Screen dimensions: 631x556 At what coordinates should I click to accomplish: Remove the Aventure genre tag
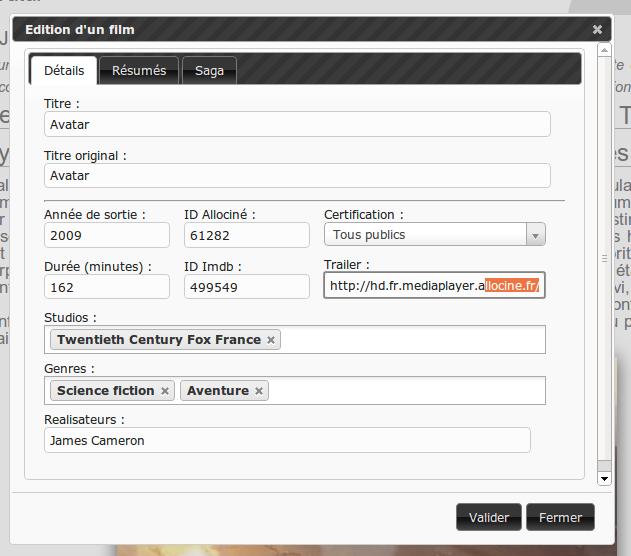click(x=259, y=391)
